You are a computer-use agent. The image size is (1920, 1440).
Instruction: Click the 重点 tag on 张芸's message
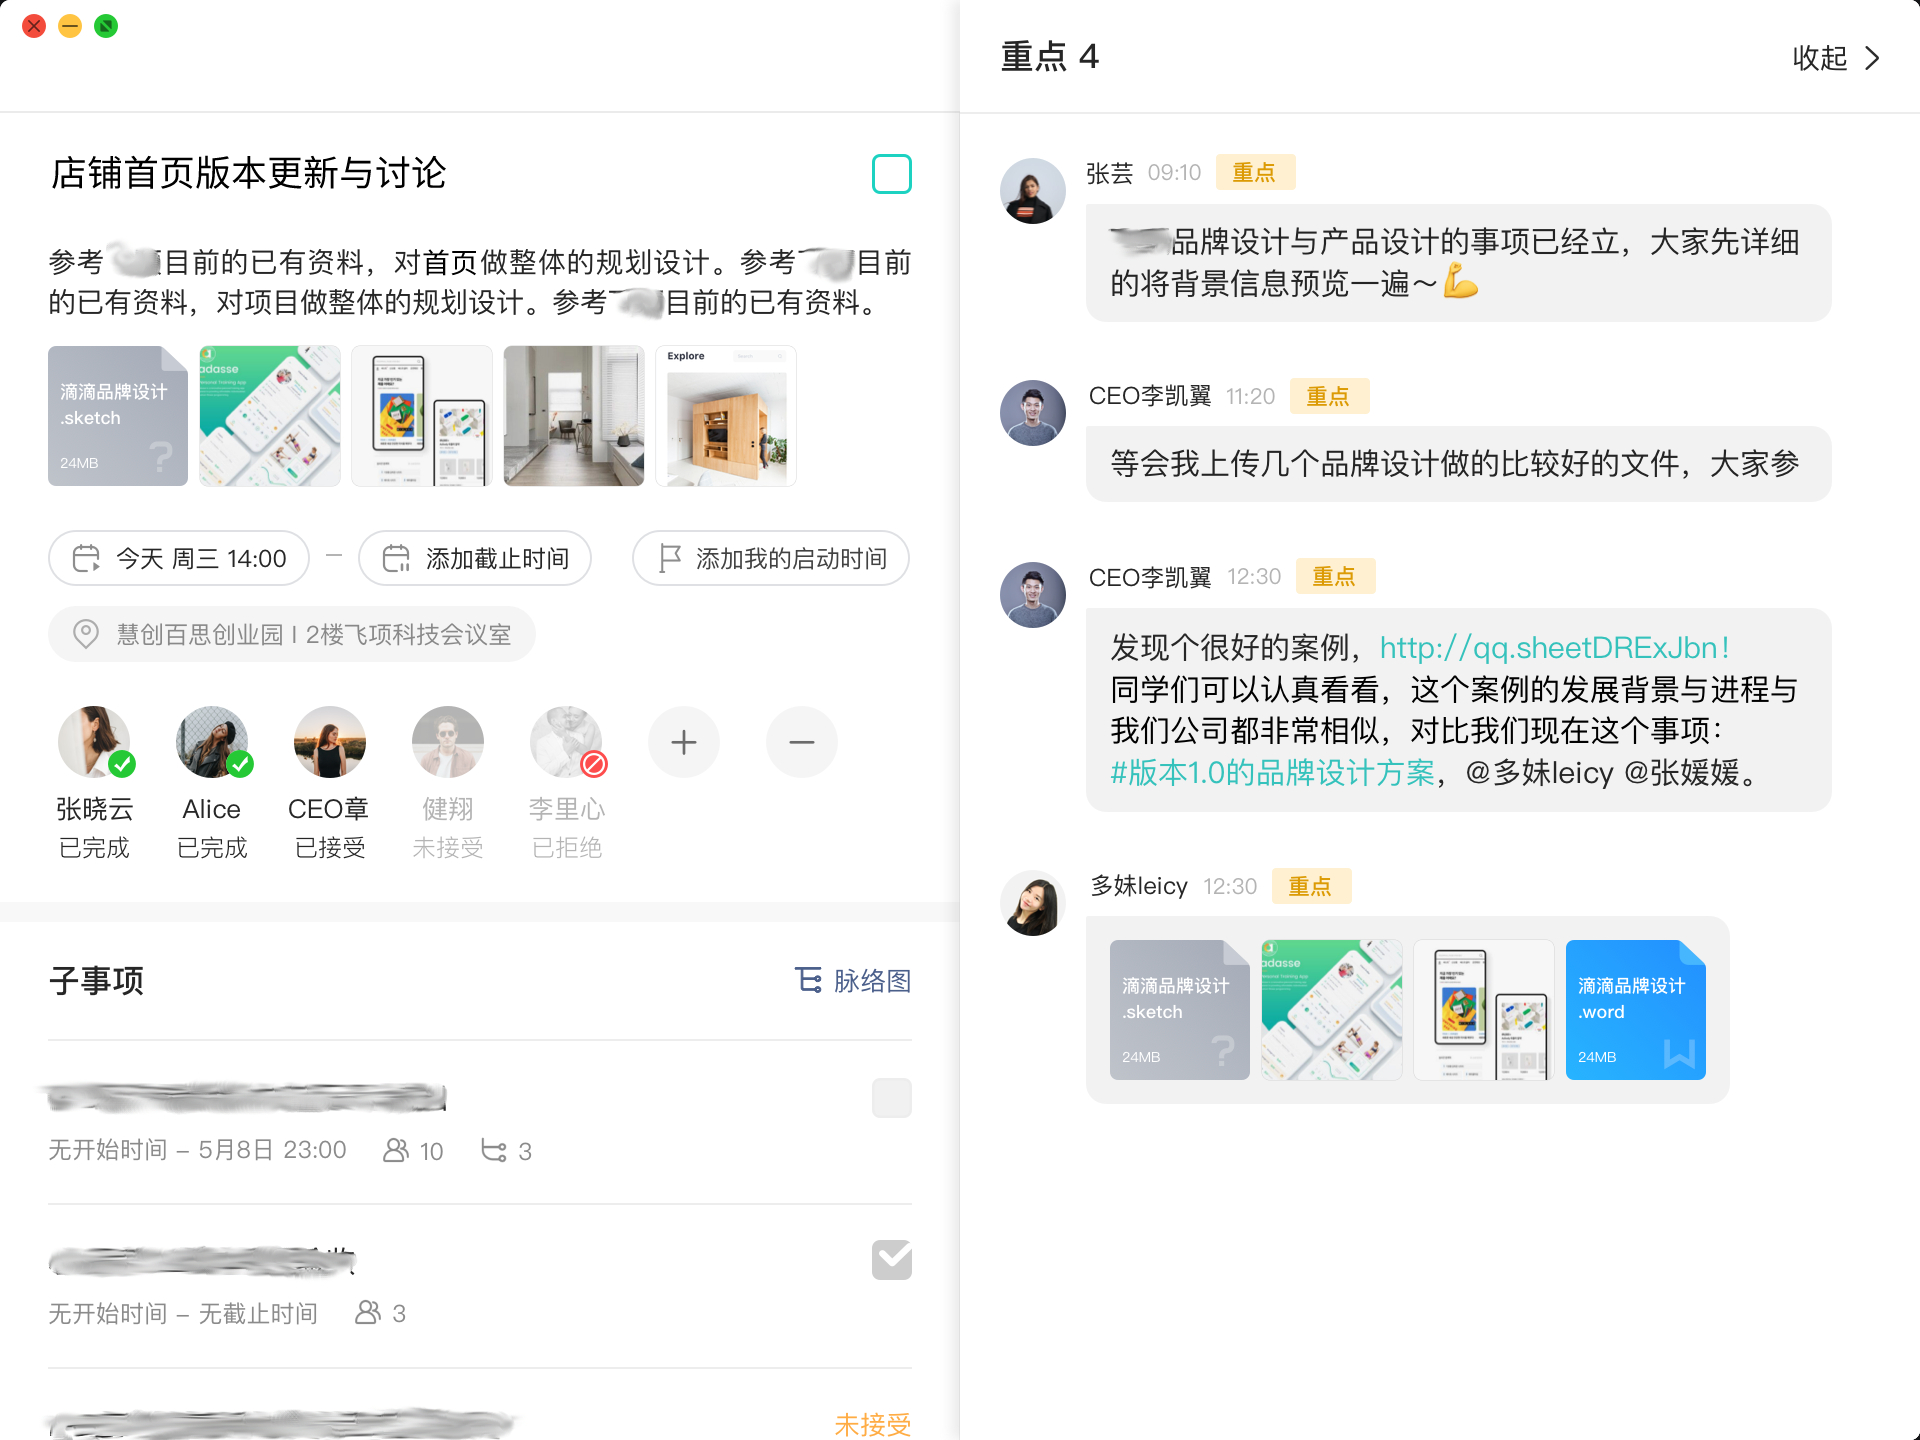pyautogui.click(x=1255, y=172)
